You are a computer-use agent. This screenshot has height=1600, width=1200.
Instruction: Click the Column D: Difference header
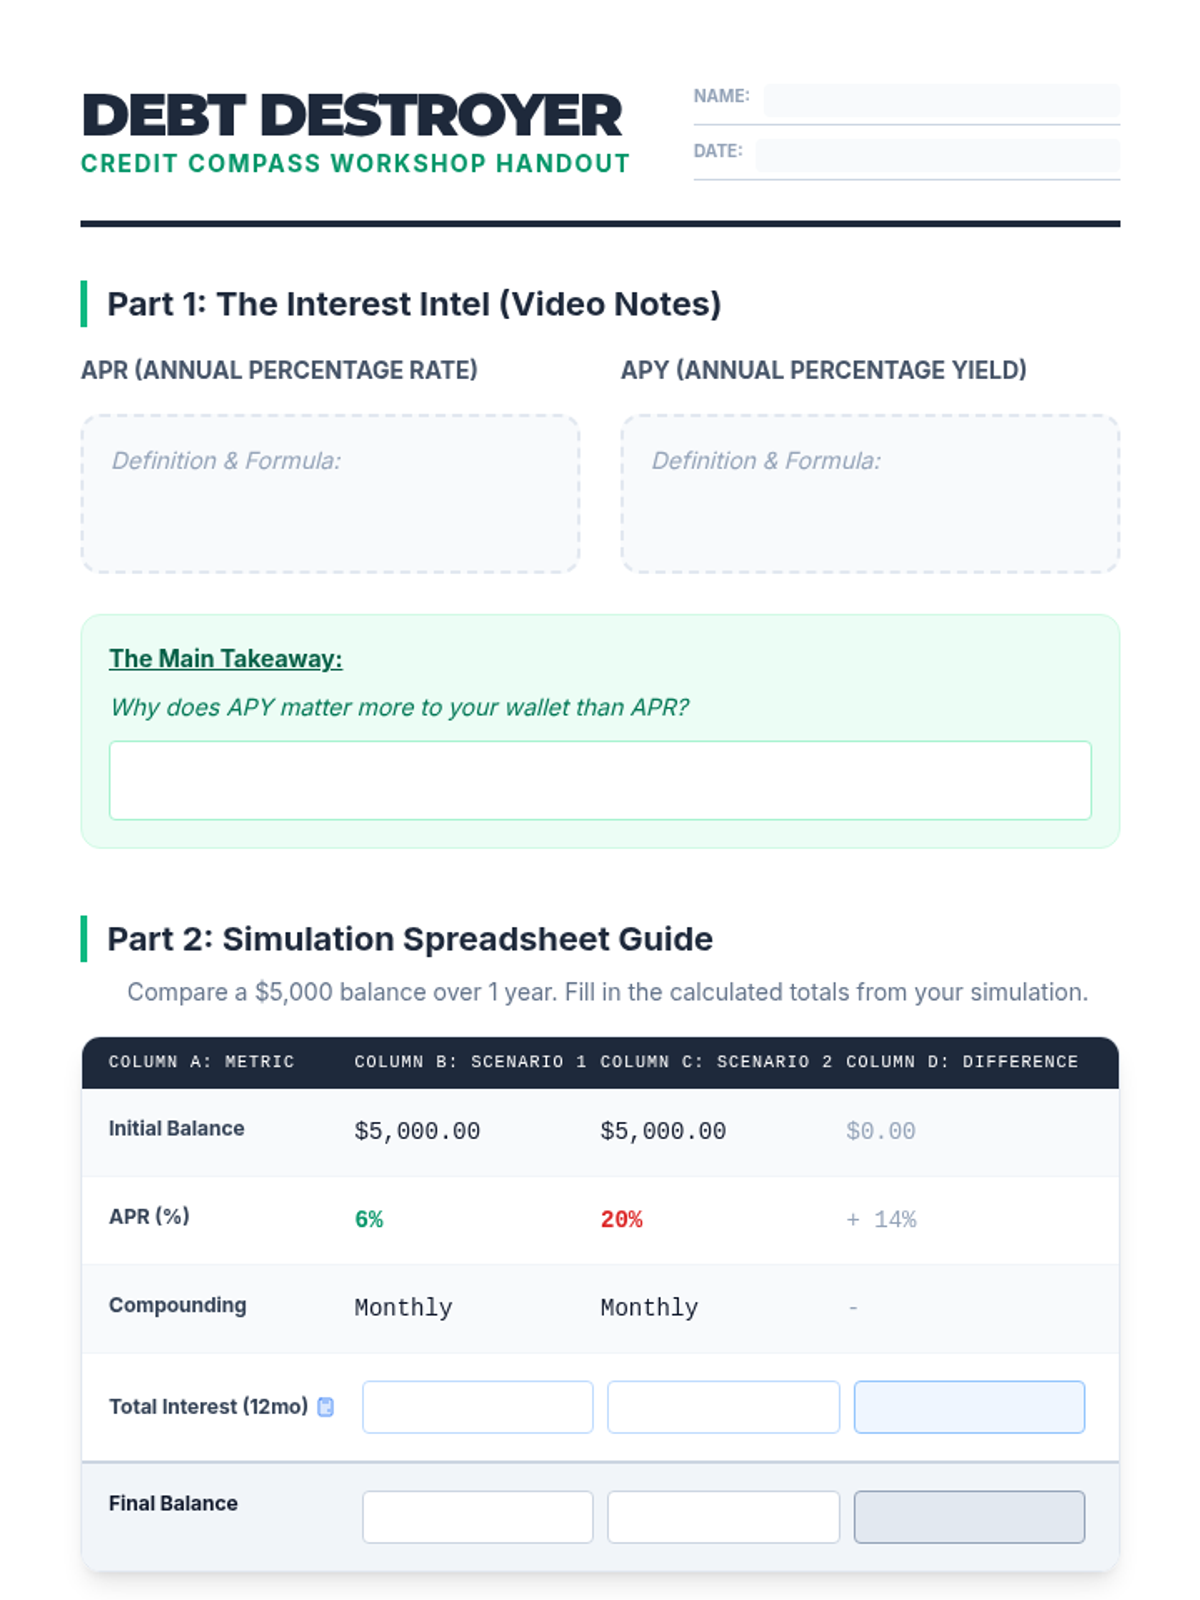[x=962, y=1062]
